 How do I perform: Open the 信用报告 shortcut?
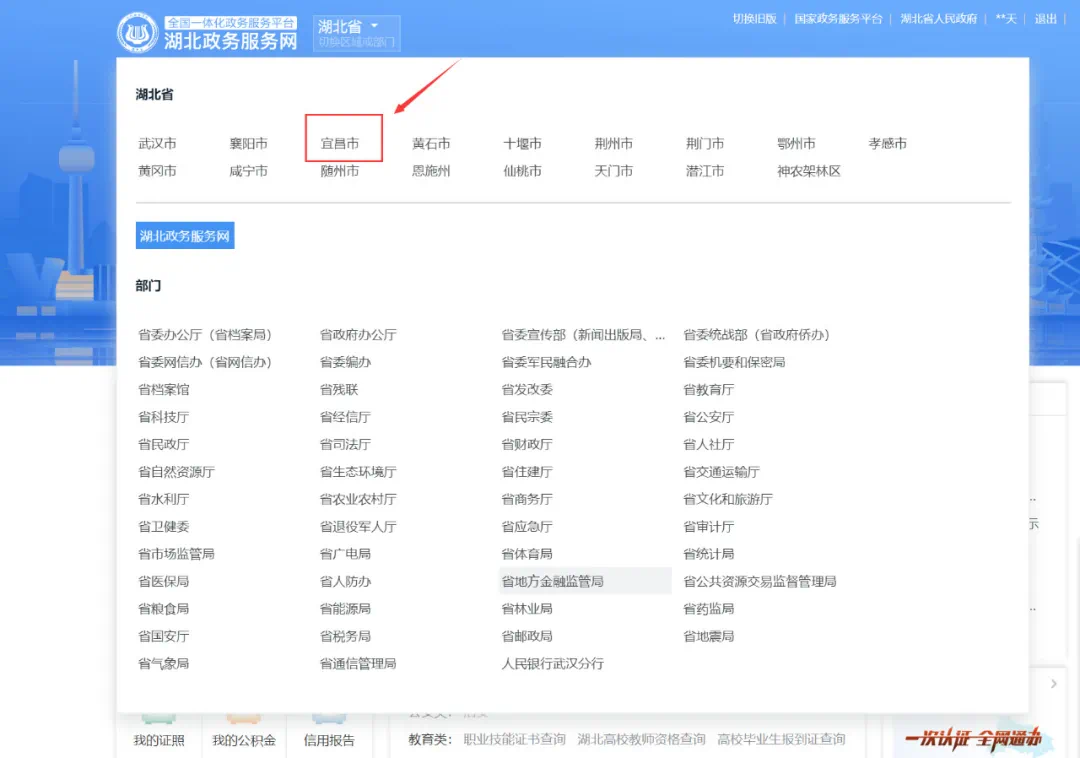pos(329,740)
